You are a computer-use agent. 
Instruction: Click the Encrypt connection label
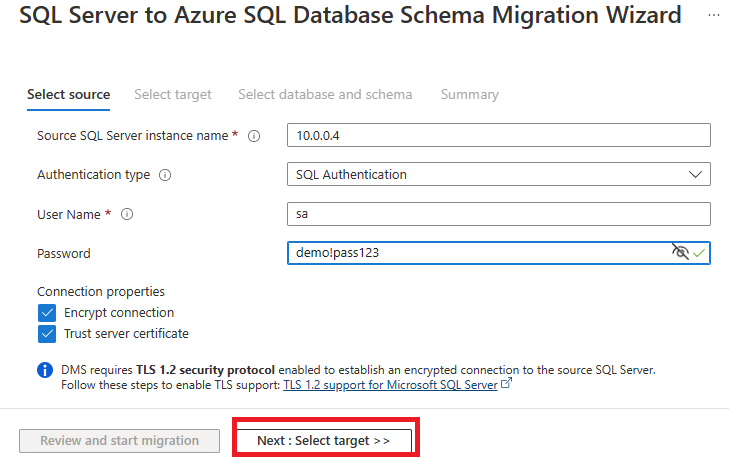click(x=119, y=313)
